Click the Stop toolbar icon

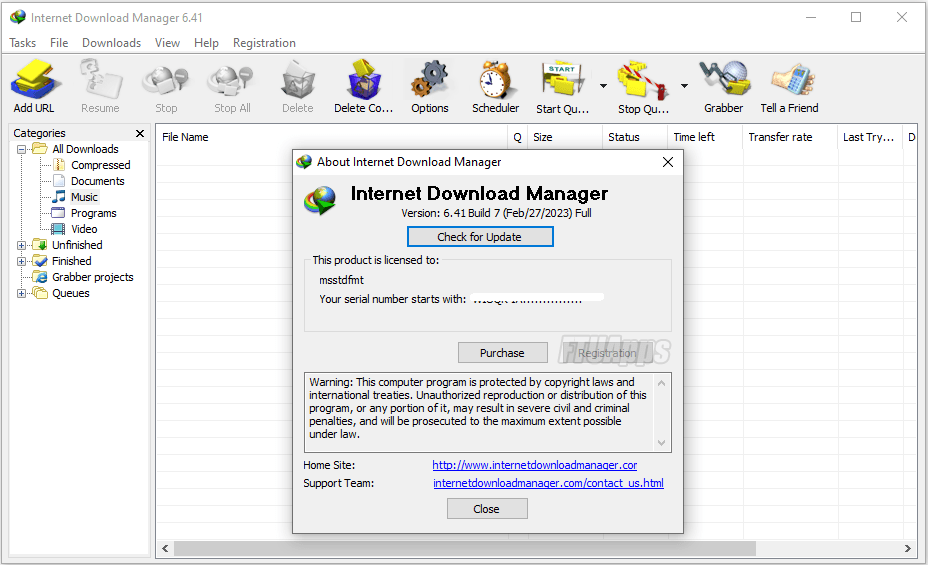pyautogui.click(x=166, y=81)
